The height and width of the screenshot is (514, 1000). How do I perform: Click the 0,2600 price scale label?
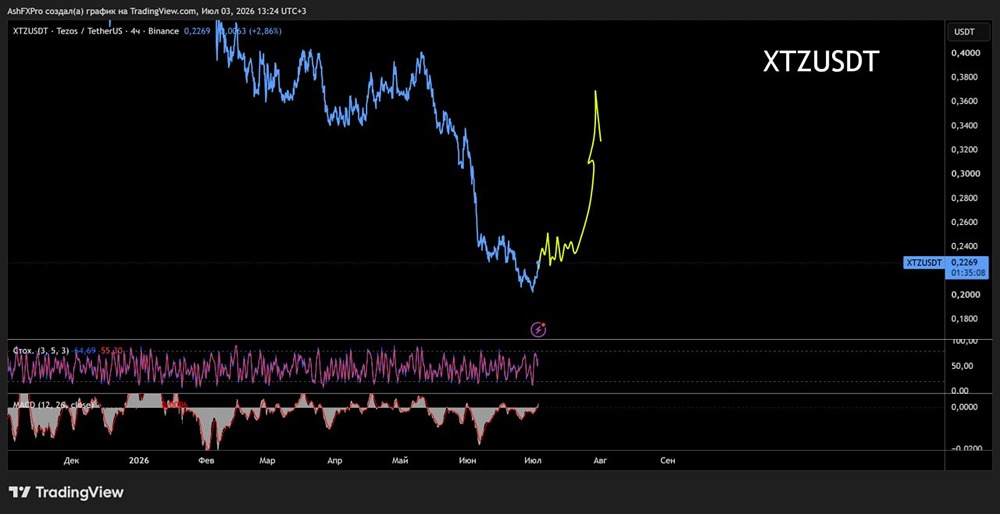pyautogui.click(x=962, y=222)
